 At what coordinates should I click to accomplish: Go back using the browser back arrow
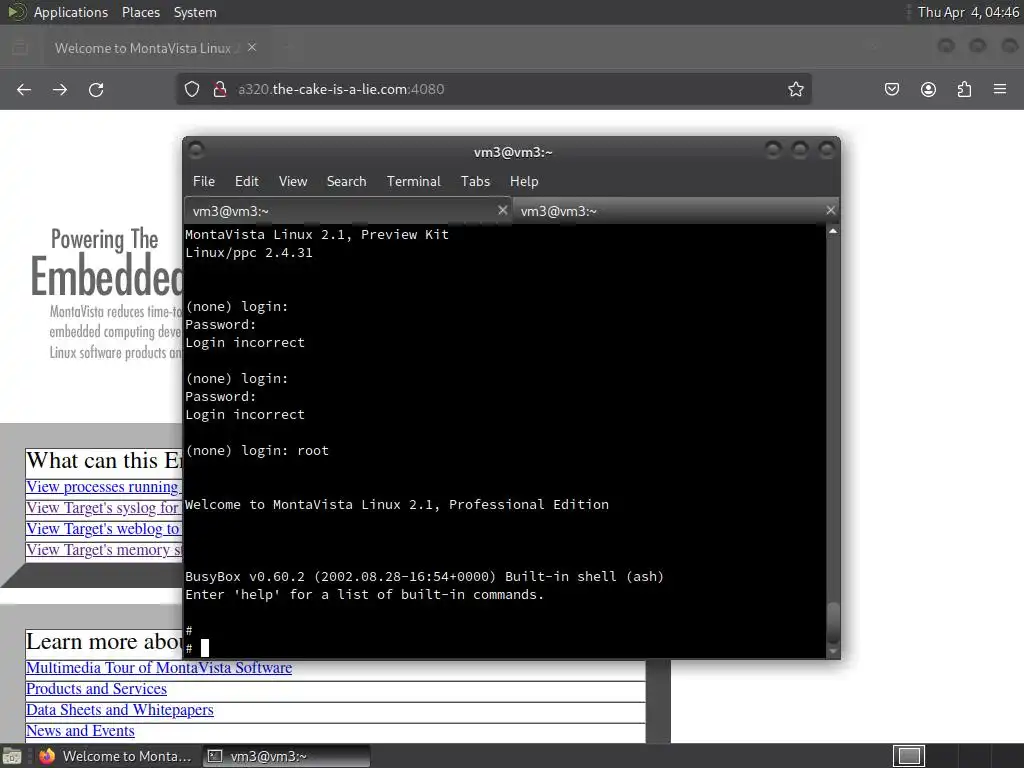pyautogui.click(x=24, y=89)
